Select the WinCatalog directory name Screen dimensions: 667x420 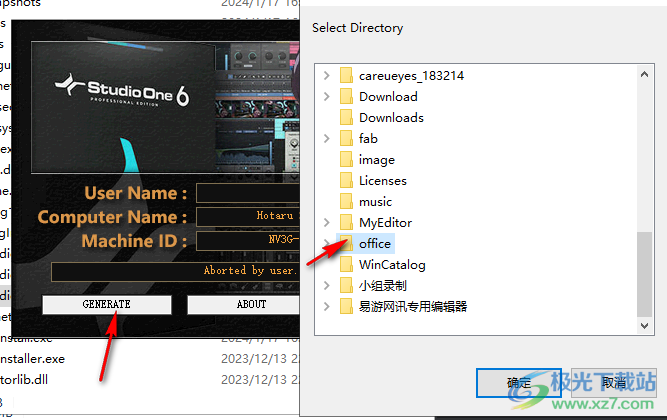(x=392, y=265)
